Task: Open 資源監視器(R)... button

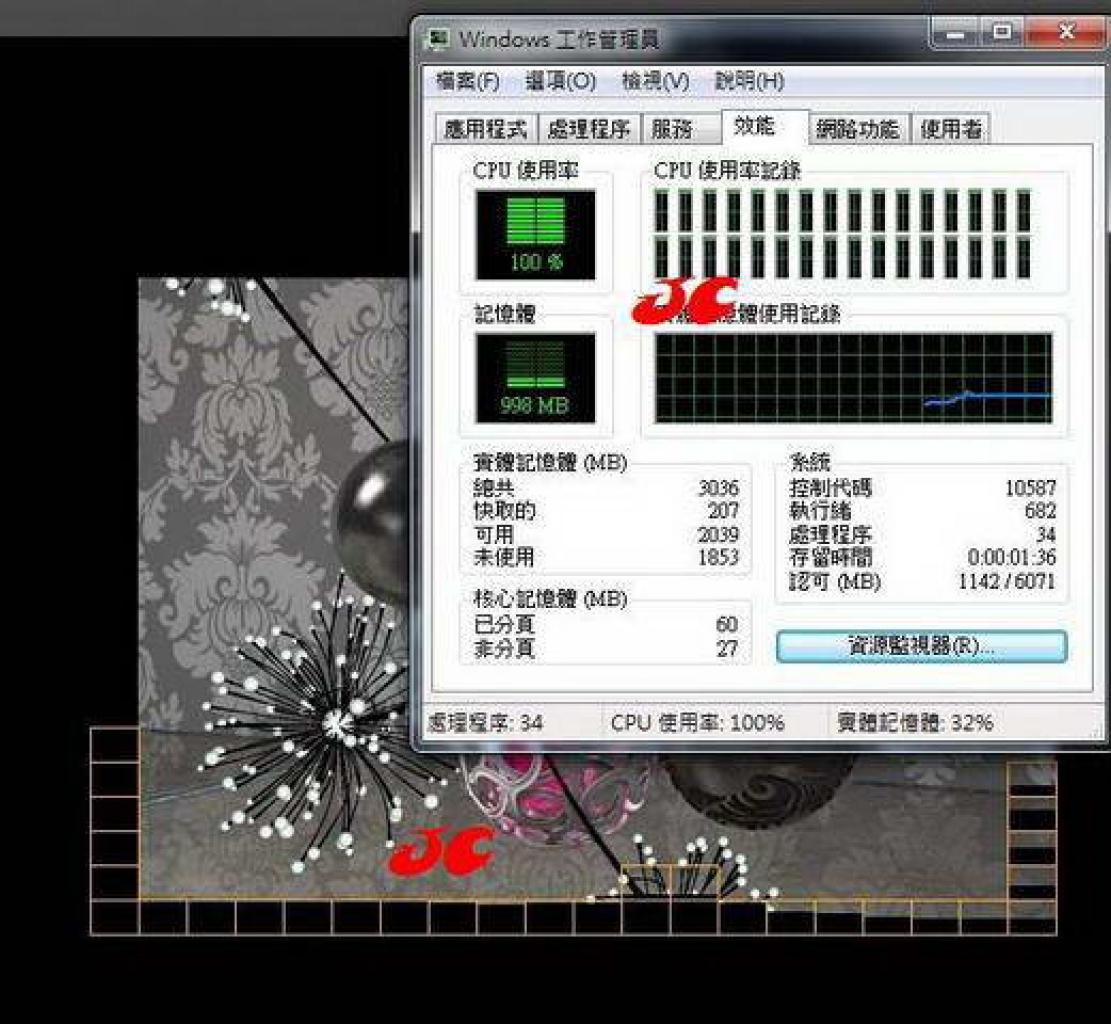Action: coord(921,646)
